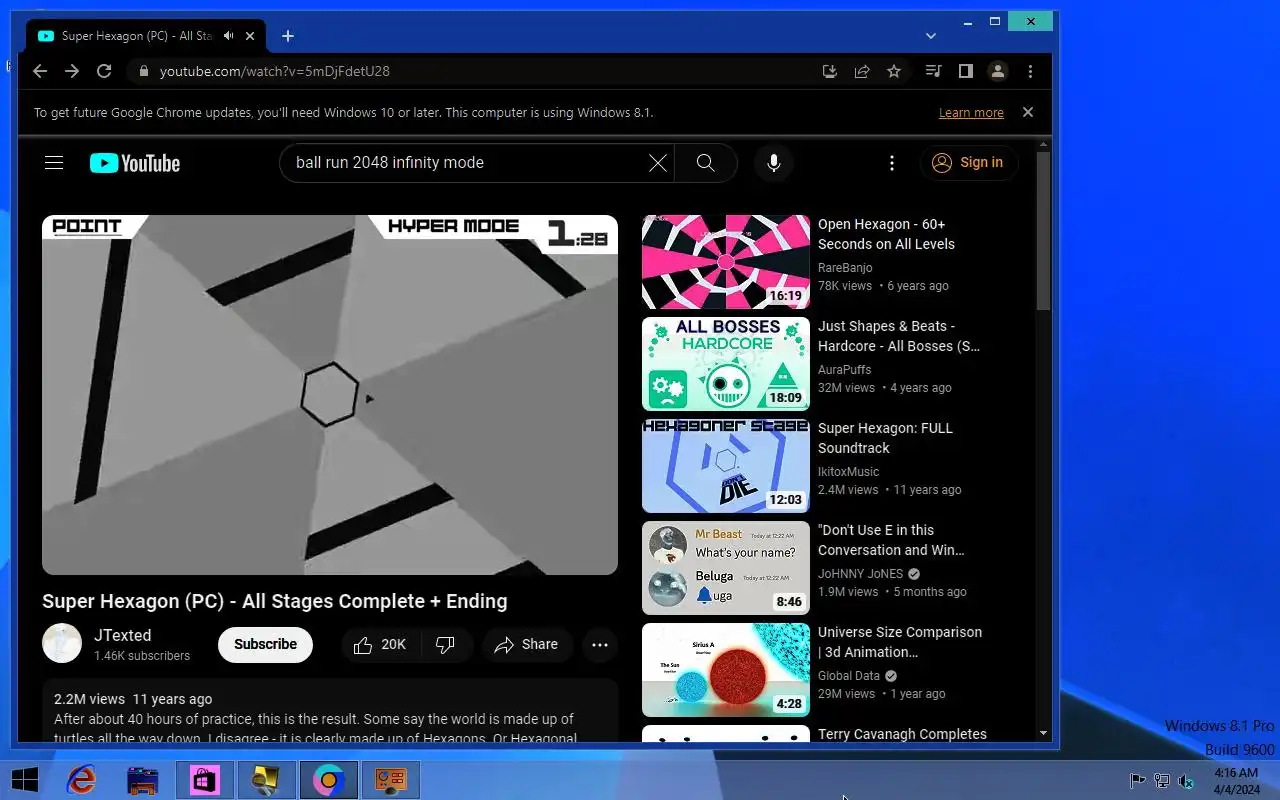This screenshot has height=800, width=1280.
Task: Open Just Shapes & Beats thumbnail
Action: click(x=726, y=364)
